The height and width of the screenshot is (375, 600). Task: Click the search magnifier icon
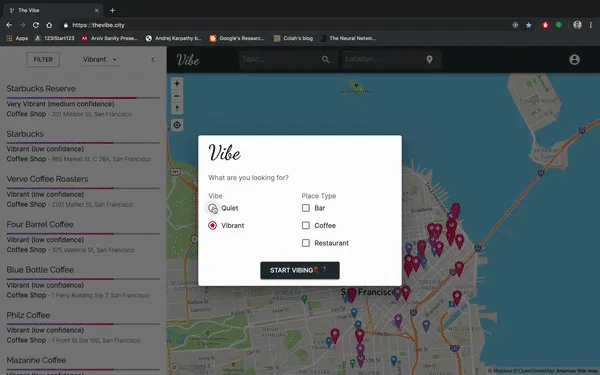[325, 59]
